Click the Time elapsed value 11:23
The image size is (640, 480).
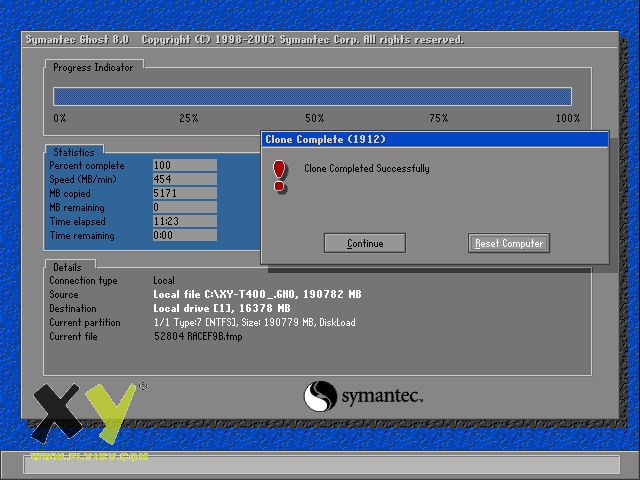point(184,221)
